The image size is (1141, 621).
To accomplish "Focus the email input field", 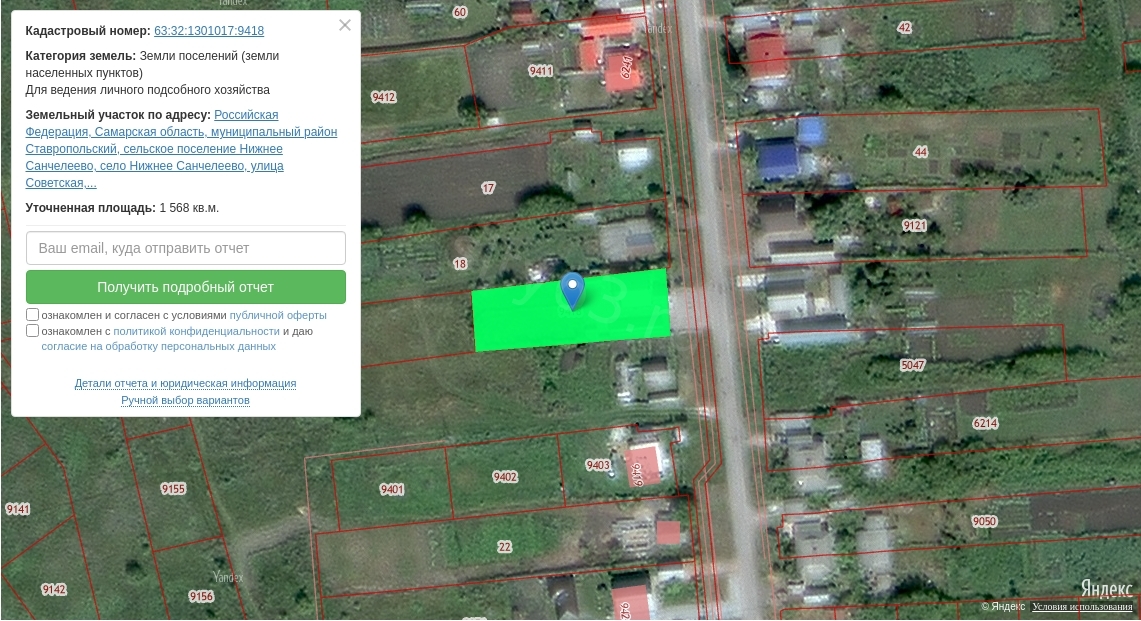I will coord(186,248).
